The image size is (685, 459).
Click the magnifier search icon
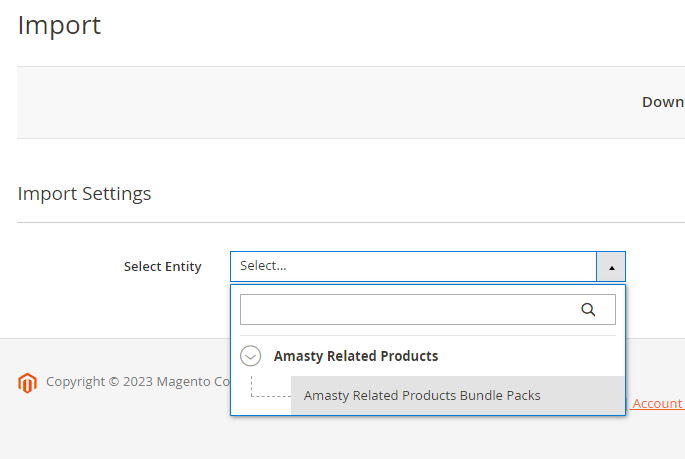coord(588,310)
